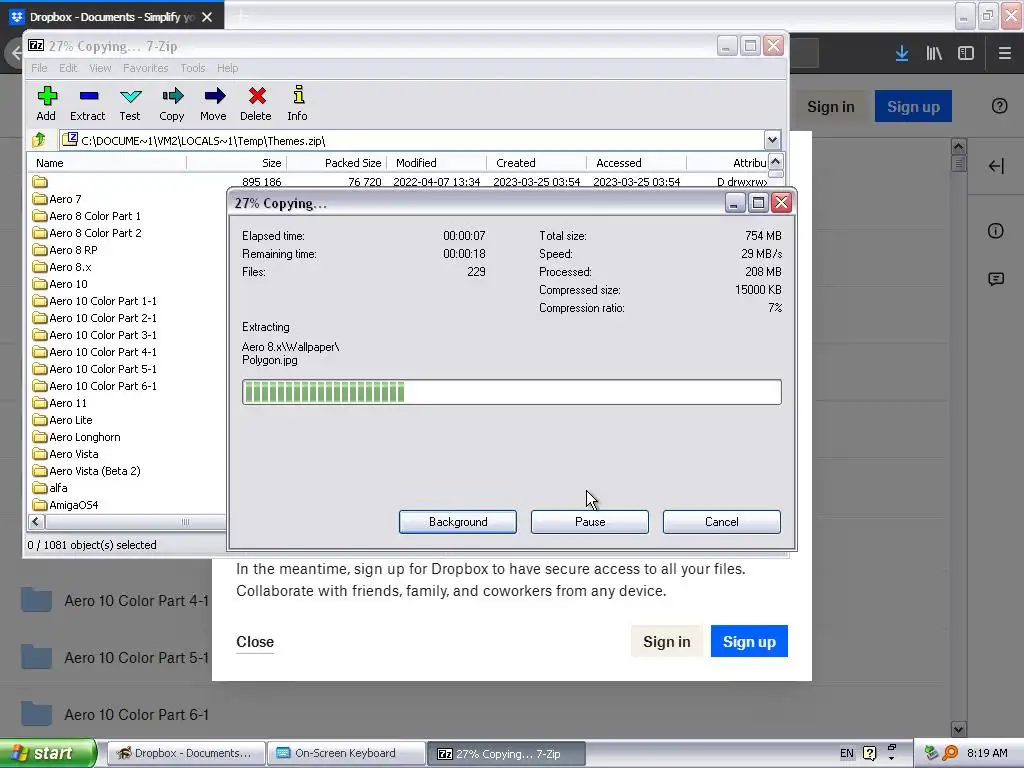This screenshot has width=1024, height=768.
Task: Click the language bar help icon in taskbar
Action: coord(870,754)
